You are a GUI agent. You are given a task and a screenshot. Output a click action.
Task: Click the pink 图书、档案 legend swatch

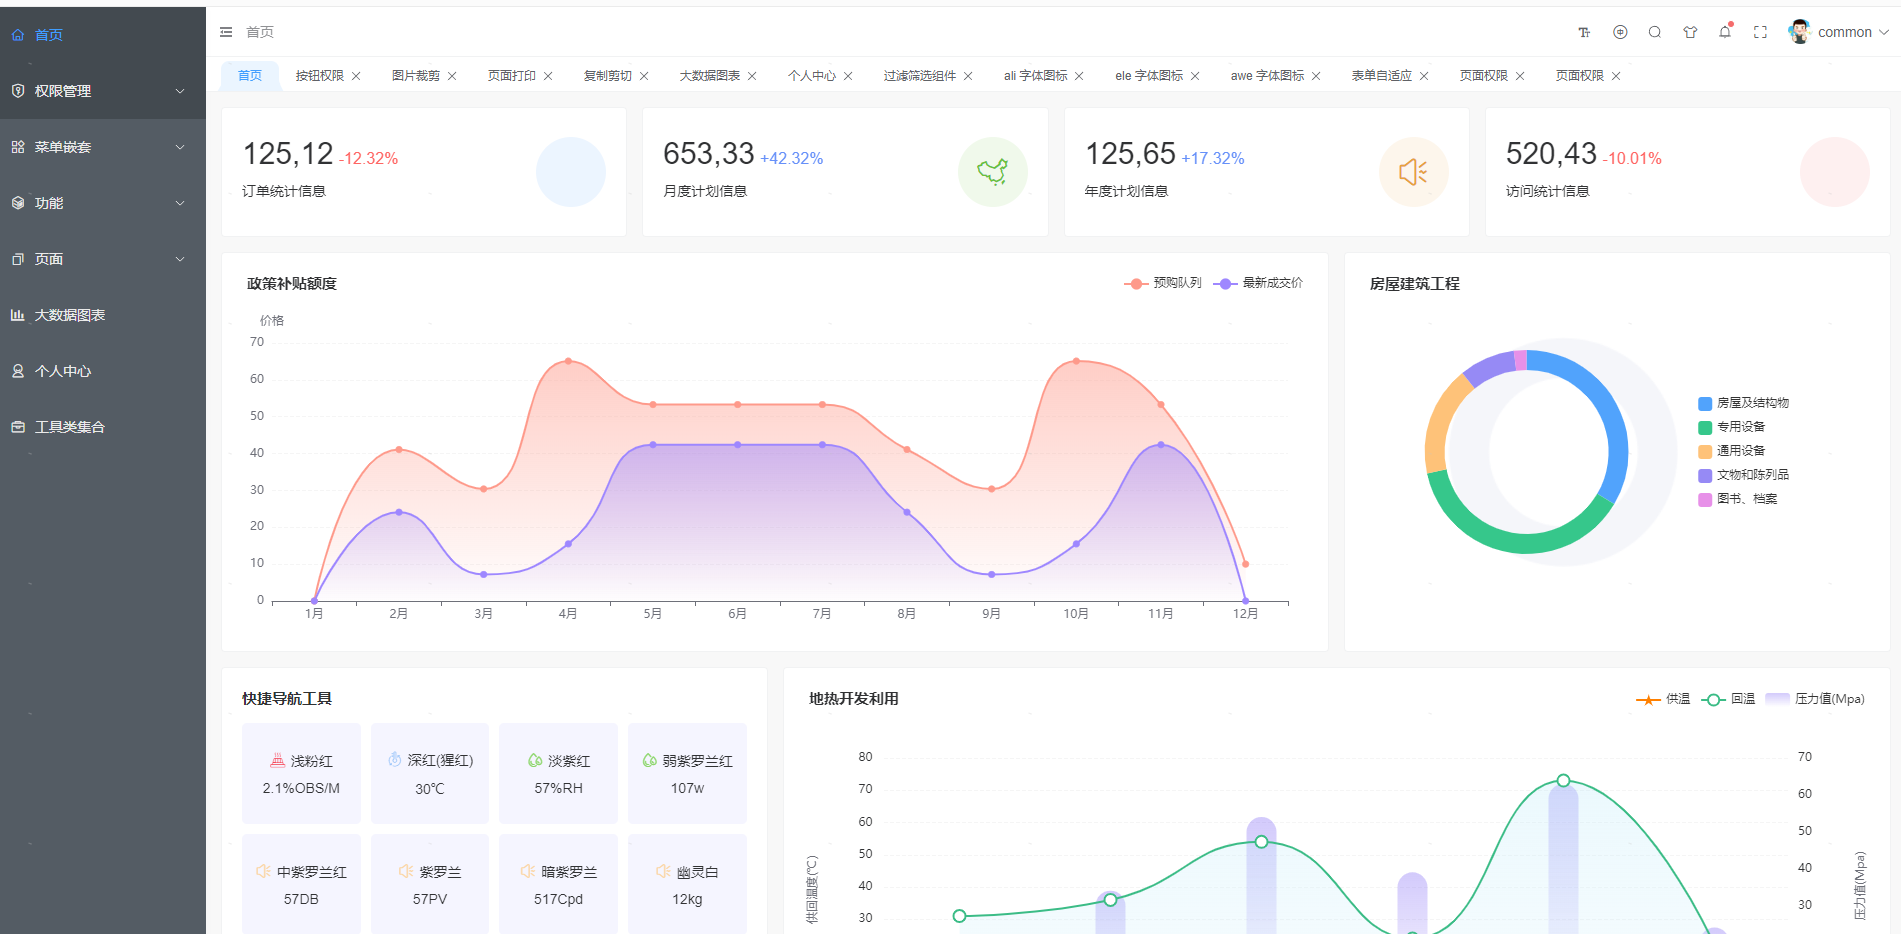(x=1705, y=499)
